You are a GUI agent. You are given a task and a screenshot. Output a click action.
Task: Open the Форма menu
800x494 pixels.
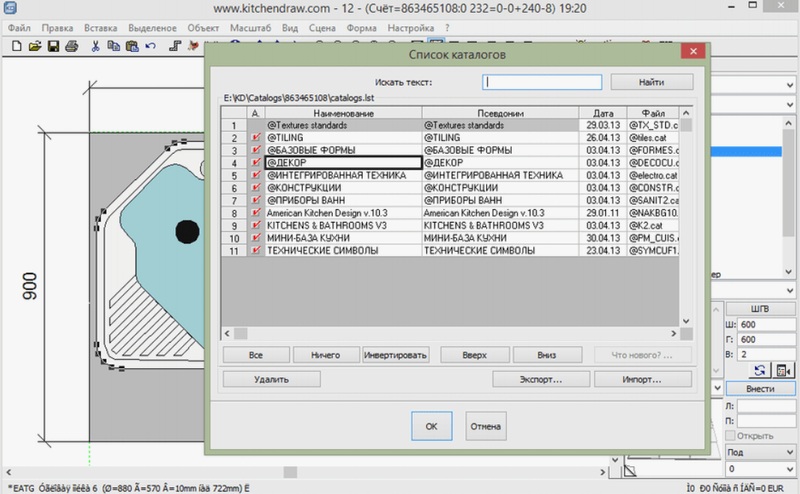pyautogui.click(x=361, y=28)
